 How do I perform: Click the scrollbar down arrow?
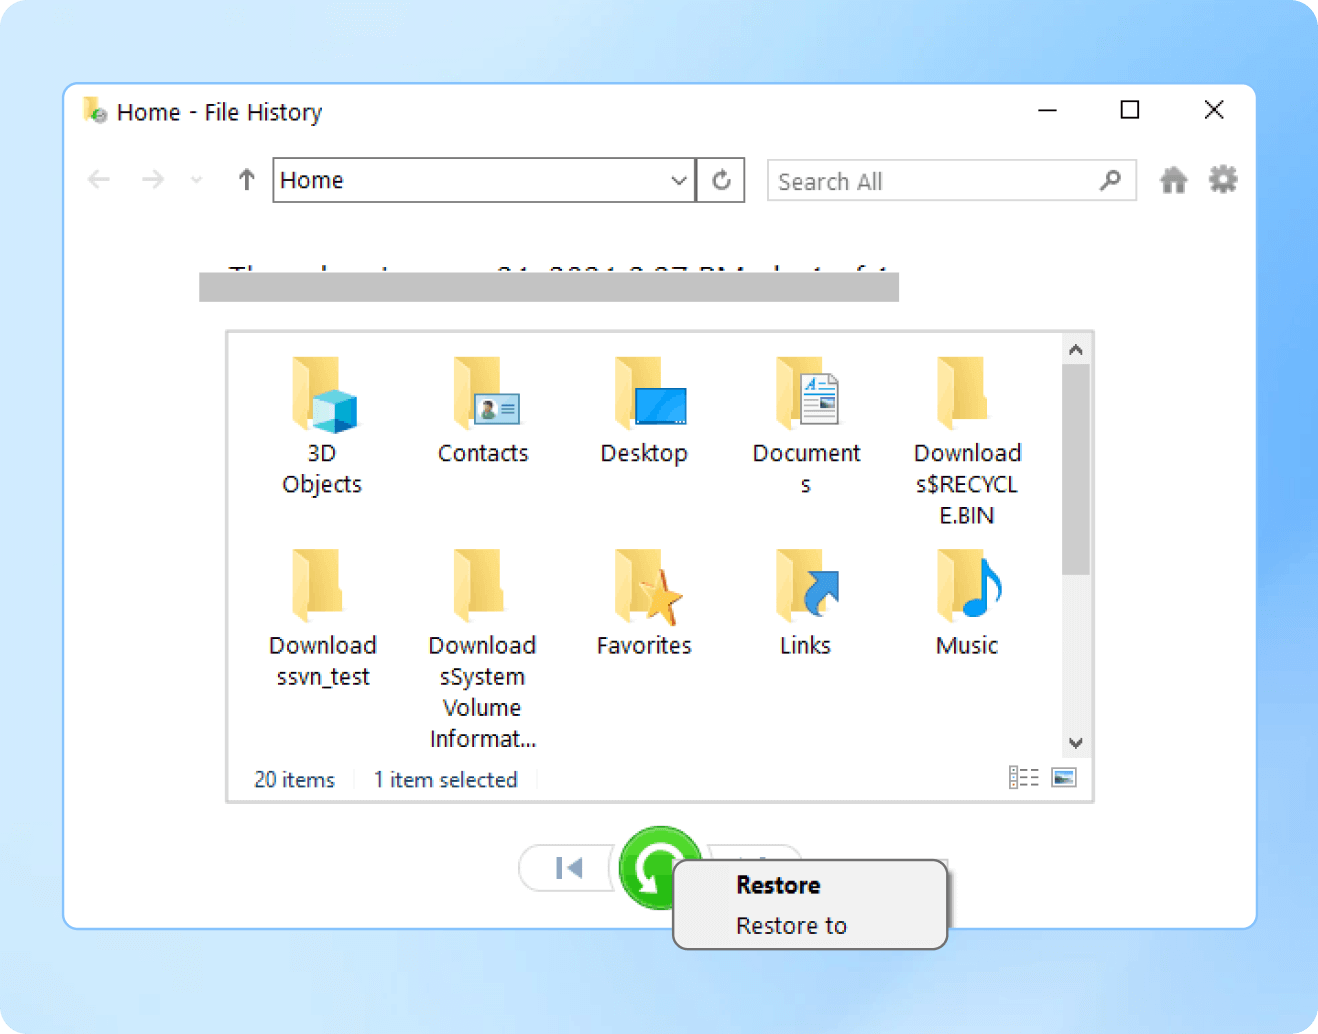click(x=1076, y=743)
